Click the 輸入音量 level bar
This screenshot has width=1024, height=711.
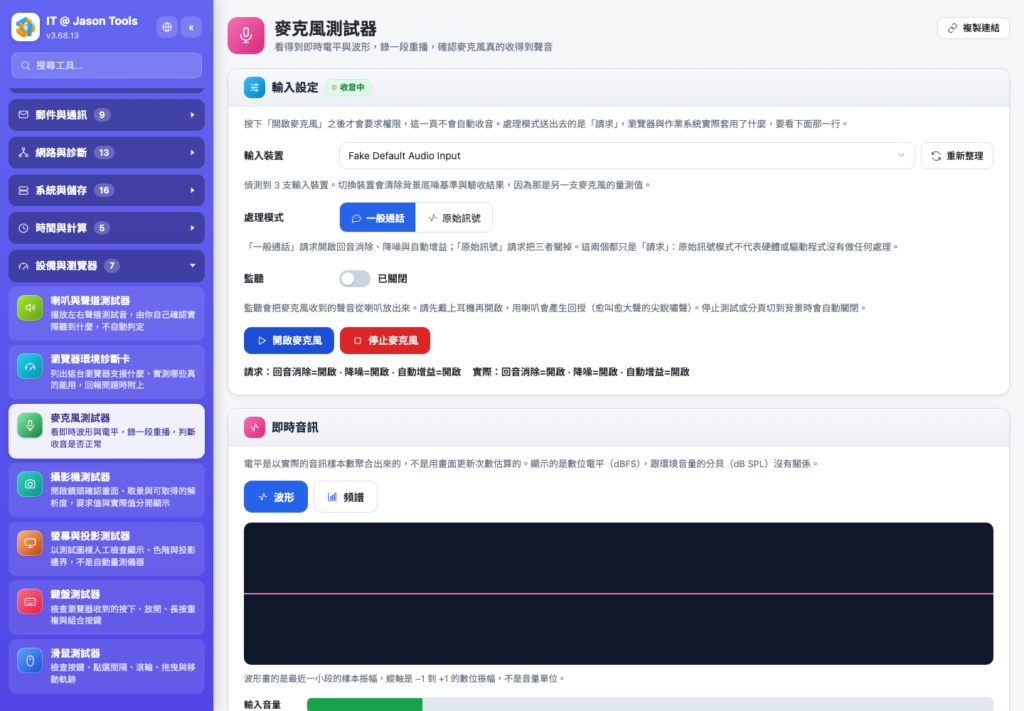tap(650, 704)
